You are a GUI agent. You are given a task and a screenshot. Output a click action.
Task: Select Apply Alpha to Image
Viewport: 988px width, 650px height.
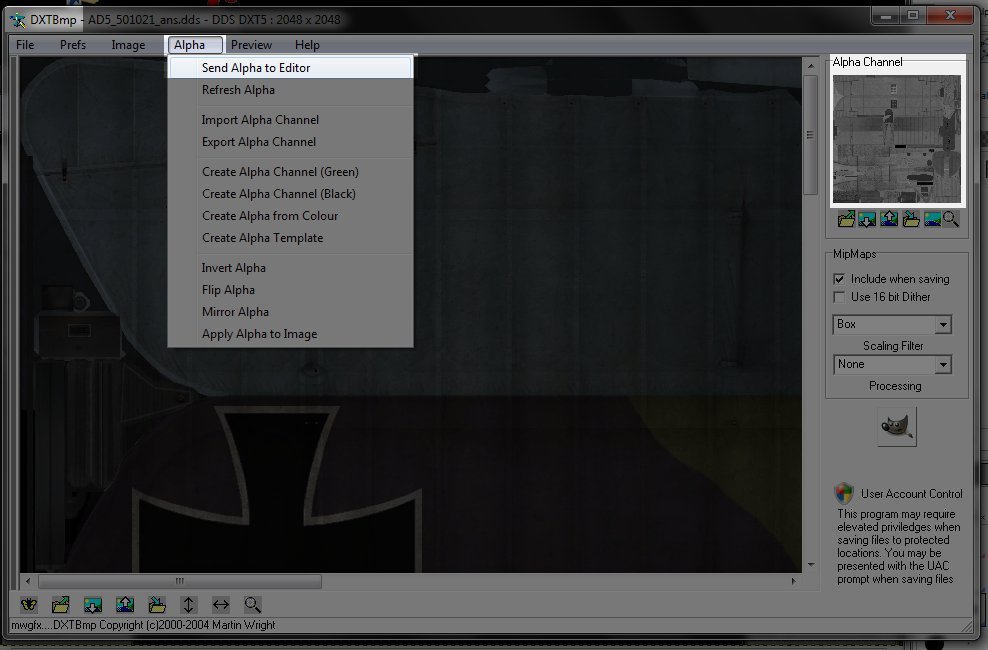(x=290, y=334)
